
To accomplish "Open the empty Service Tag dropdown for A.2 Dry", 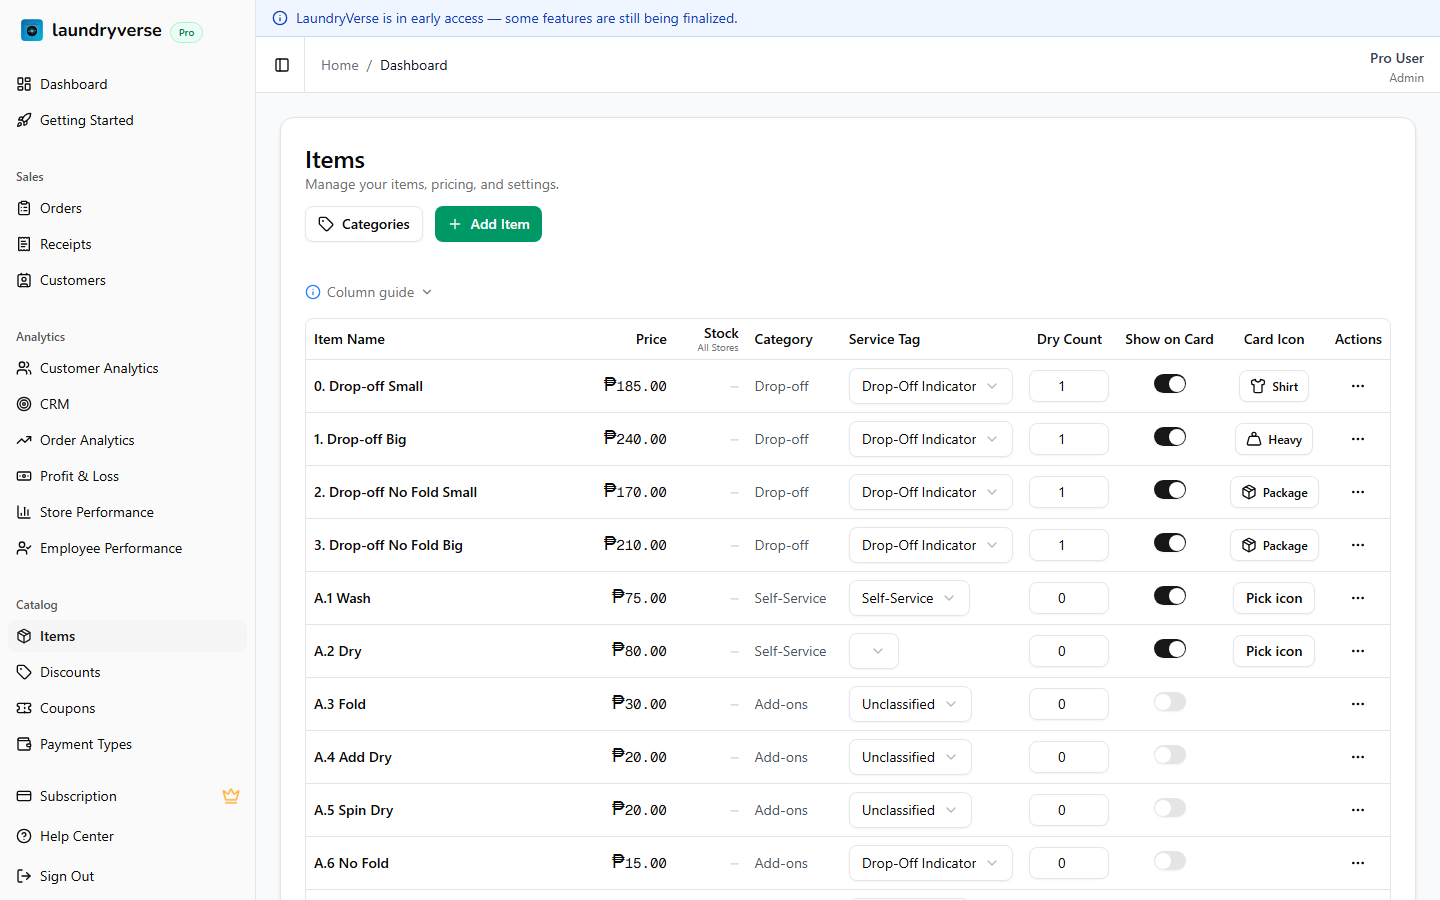I will (874, 651).
